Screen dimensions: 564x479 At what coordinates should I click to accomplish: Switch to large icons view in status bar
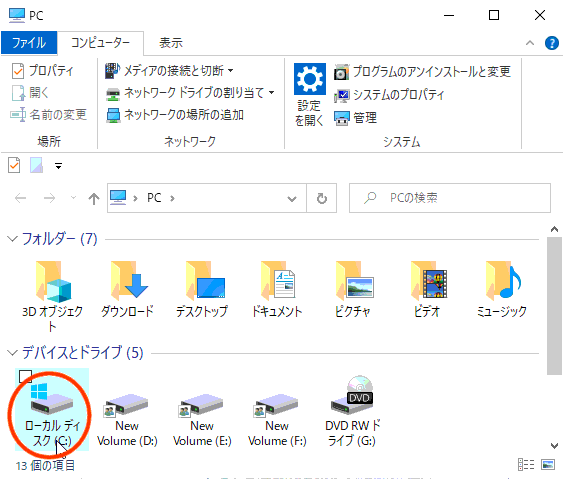click(548, 464)
